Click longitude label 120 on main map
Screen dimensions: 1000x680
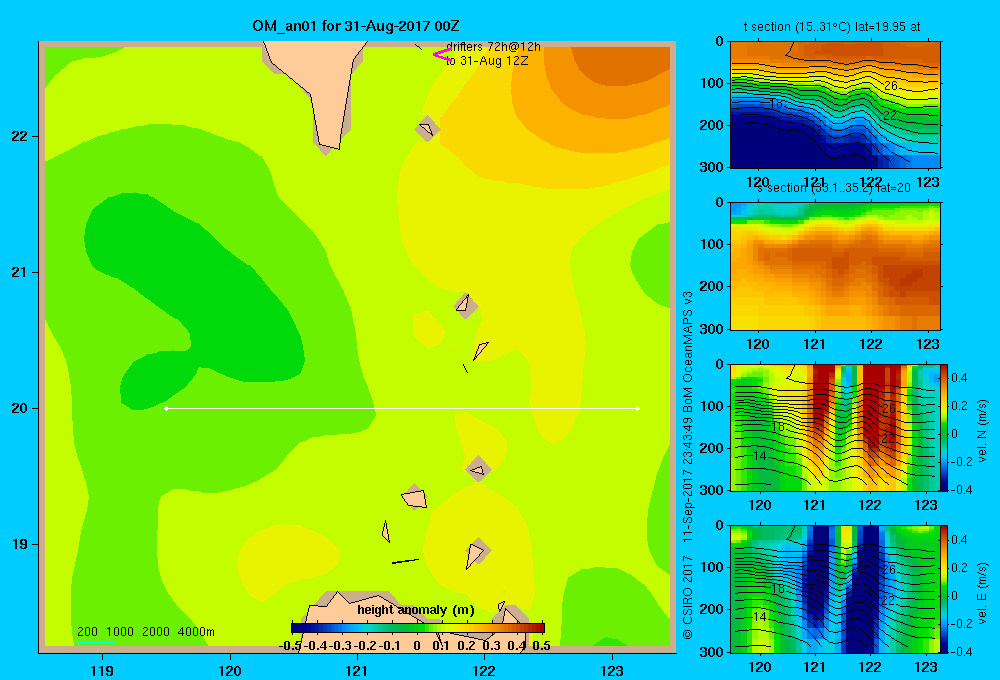[230, 670]
